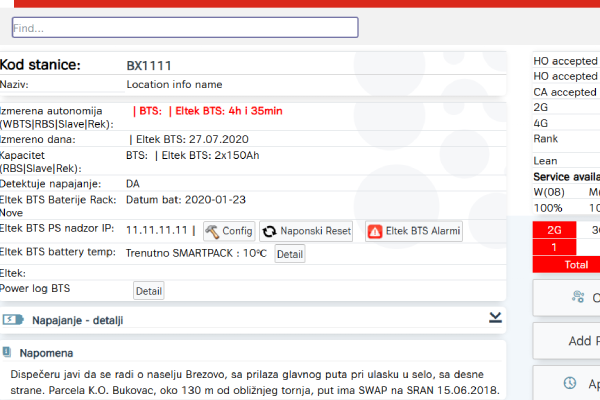Open Power log BTS Detail button
The height and width of the screenshot is (400, 600).
[149, 291]
